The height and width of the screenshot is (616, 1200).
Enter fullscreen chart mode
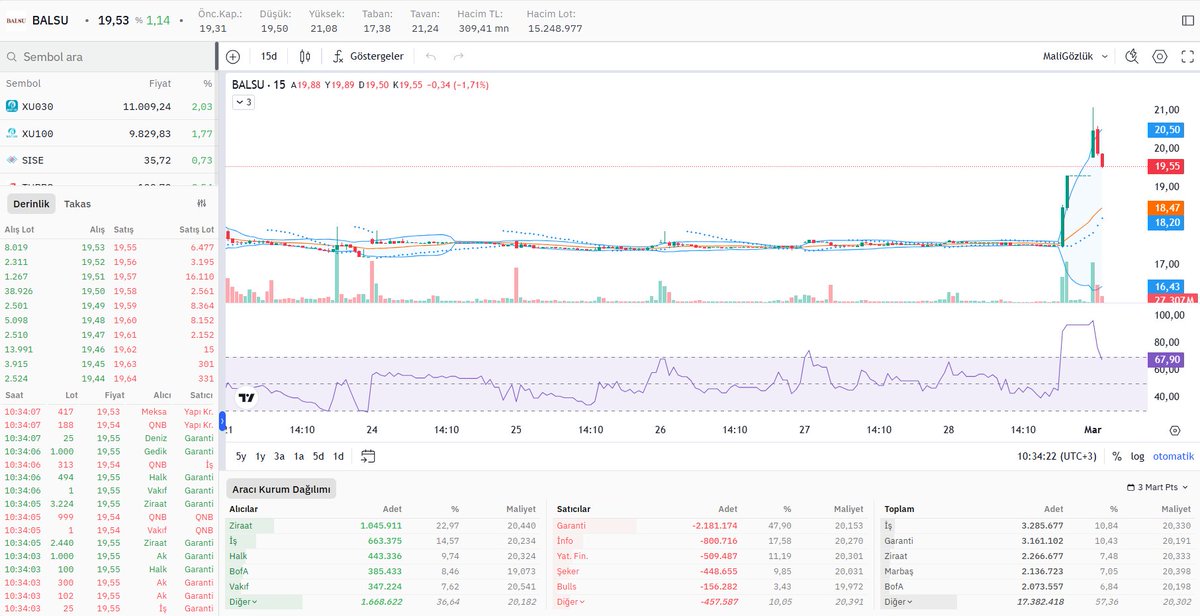(1187, 57)
